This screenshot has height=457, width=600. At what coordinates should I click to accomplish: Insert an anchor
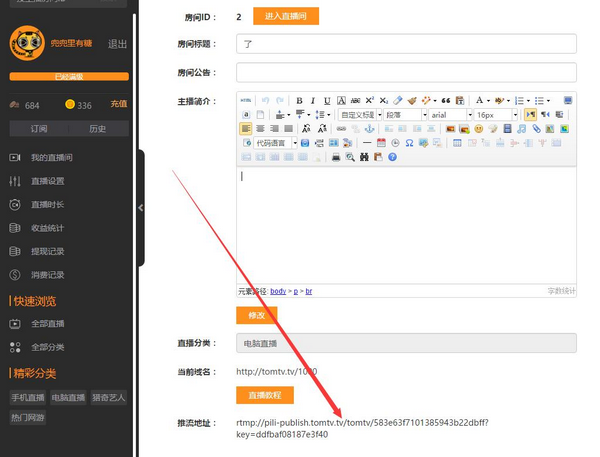point(369,129)
